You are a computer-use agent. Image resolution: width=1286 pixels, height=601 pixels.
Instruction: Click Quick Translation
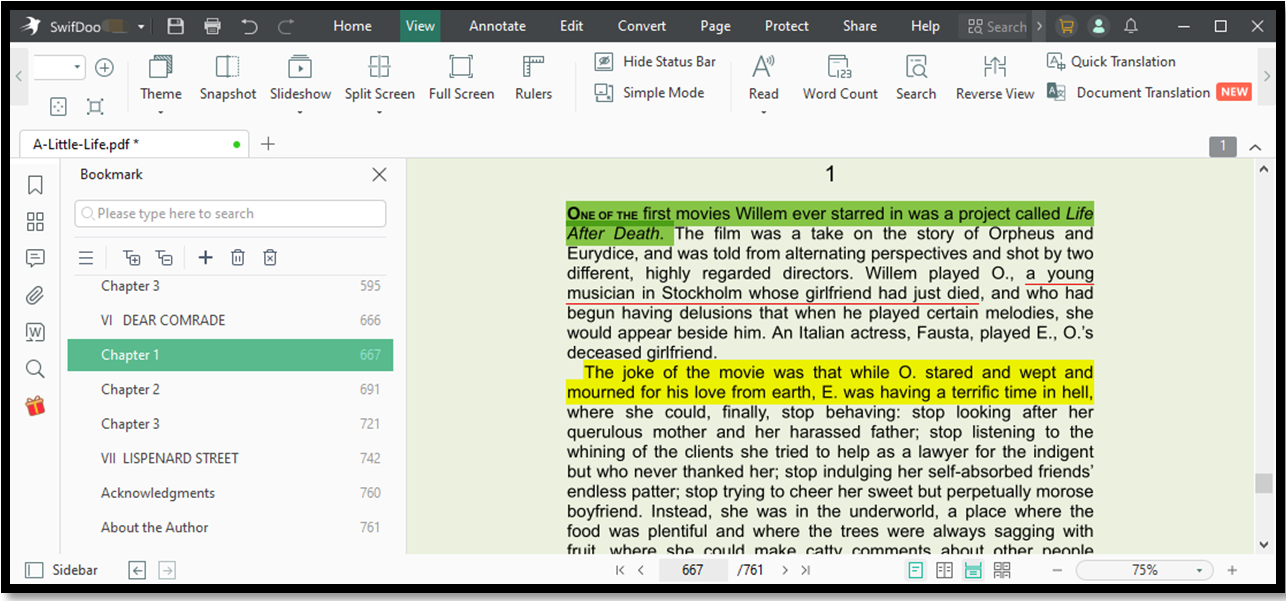1111,62
